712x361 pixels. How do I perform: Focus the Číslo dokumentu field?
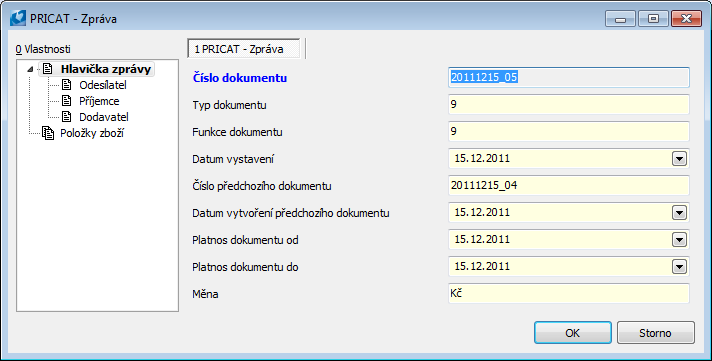[569, 78]
